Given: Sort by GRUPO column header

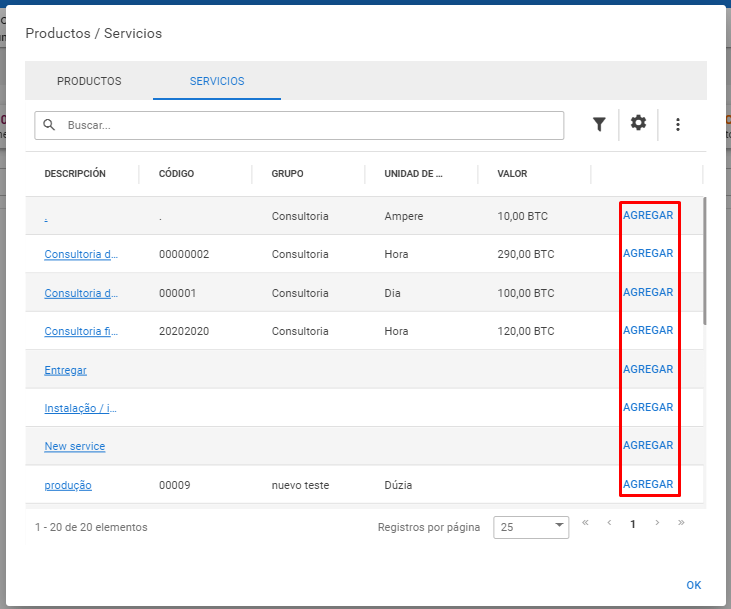Looking at the screenshot, I should click(287, 173).
